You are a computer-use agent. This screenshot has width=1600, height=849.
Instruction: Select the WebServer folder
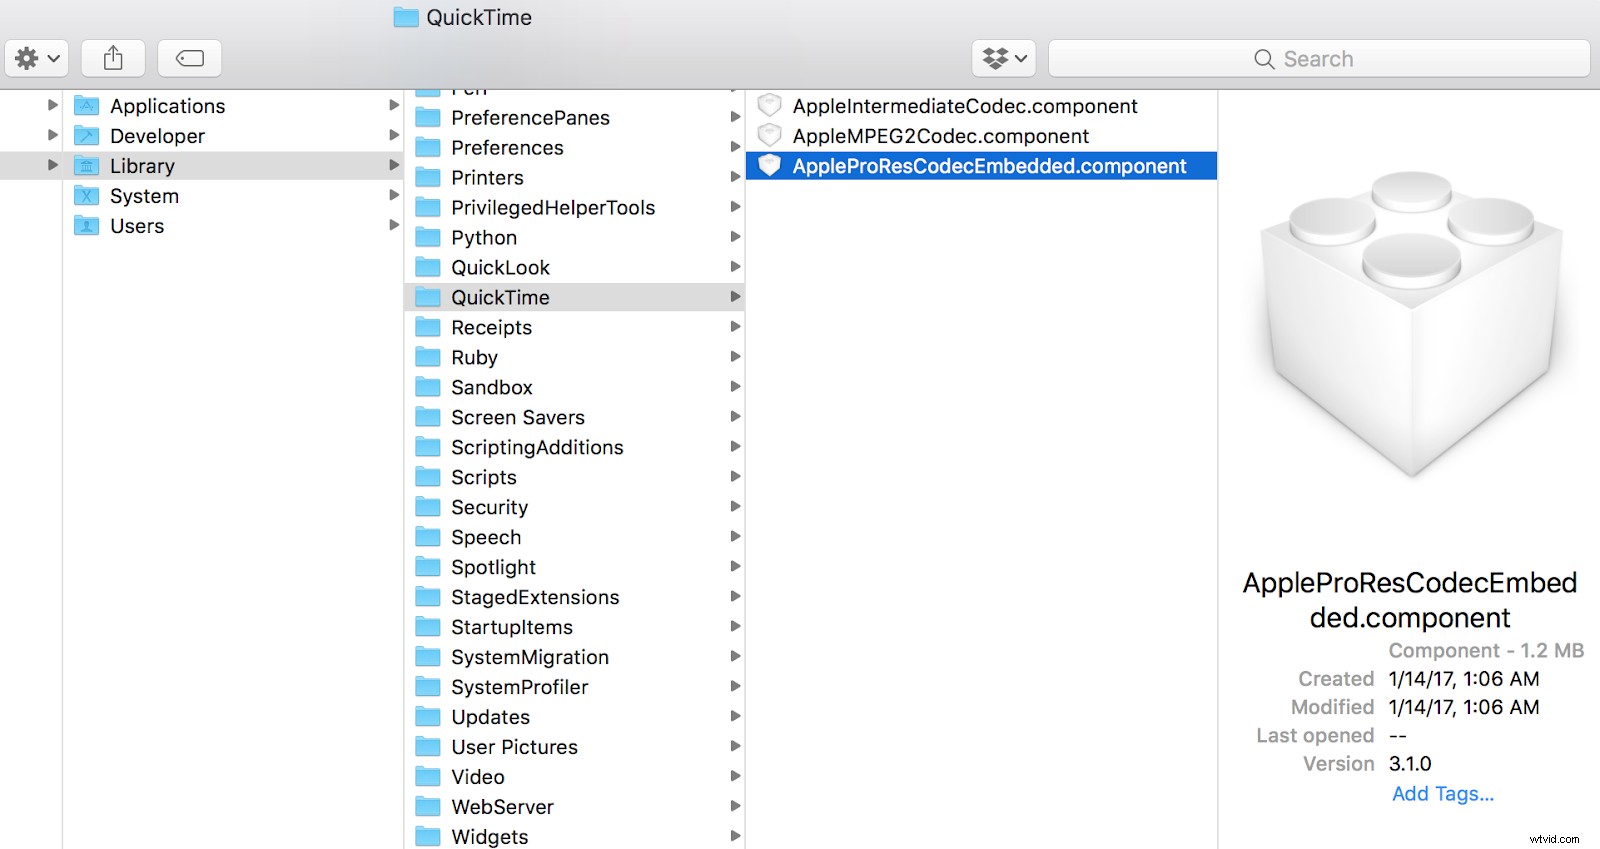pyautogui.click(x=575, y=808)
